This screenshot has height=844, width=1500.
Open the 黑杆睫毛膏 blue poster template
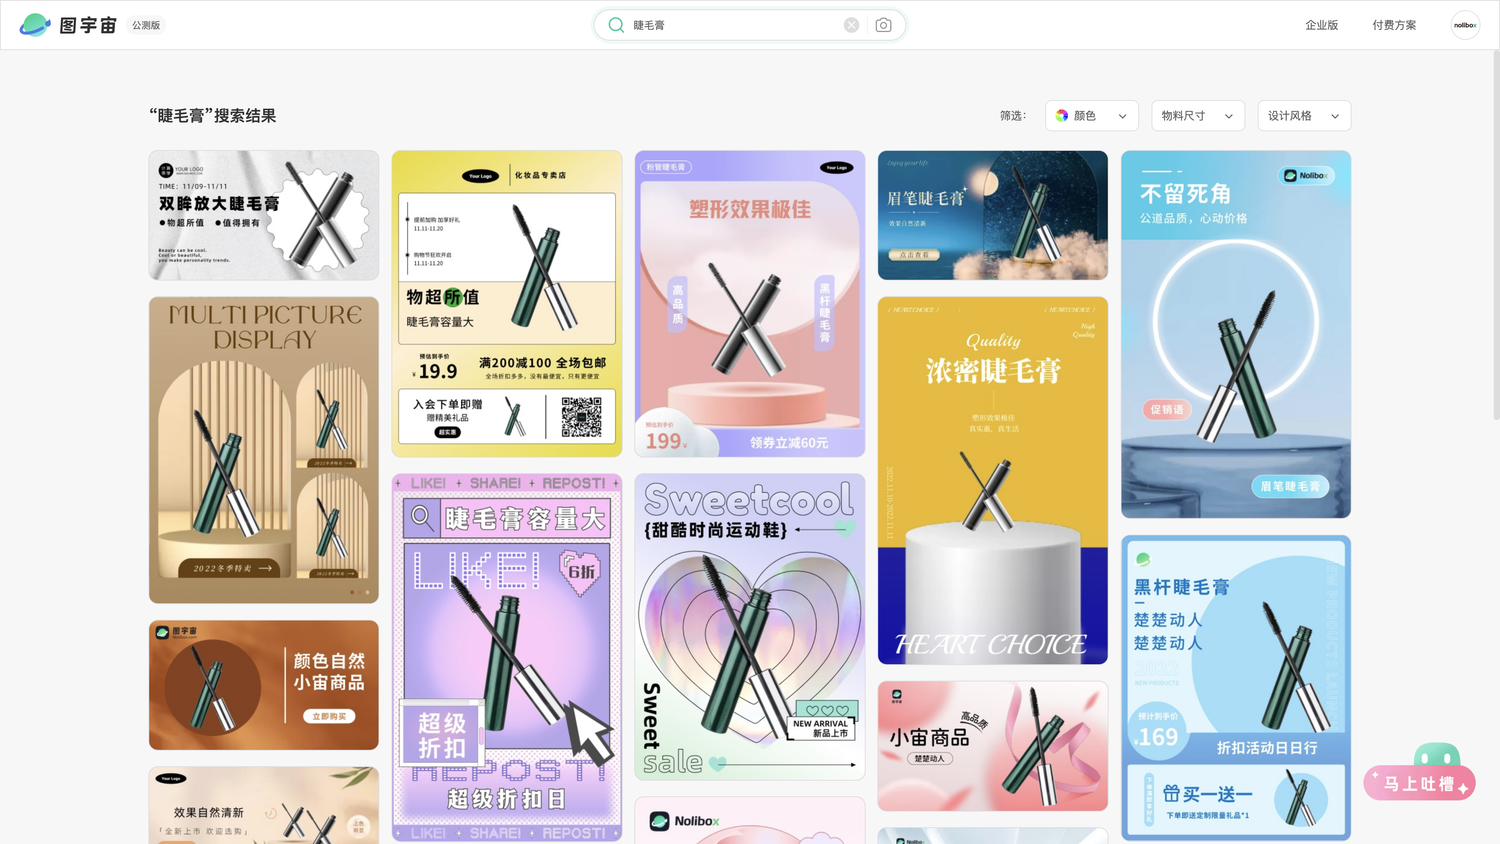coord(1236,688)
